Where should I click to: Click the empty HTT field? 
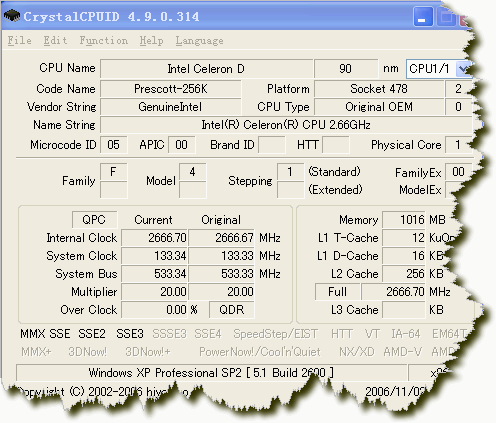pos(336,145)
